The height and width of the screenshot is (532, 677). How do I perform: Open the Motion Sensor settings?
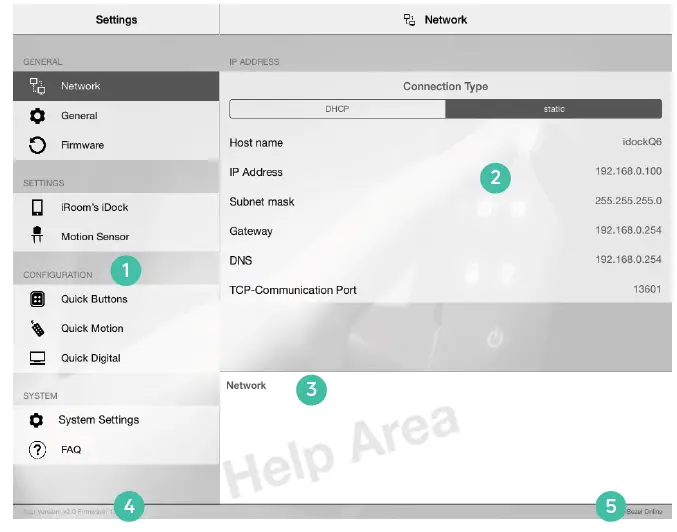click(x=116, y=237)
